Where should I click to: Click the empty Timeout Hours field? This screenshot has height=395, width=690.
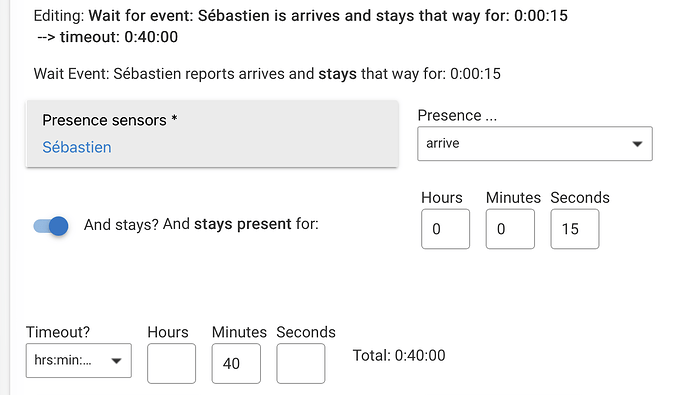(172, 363)
